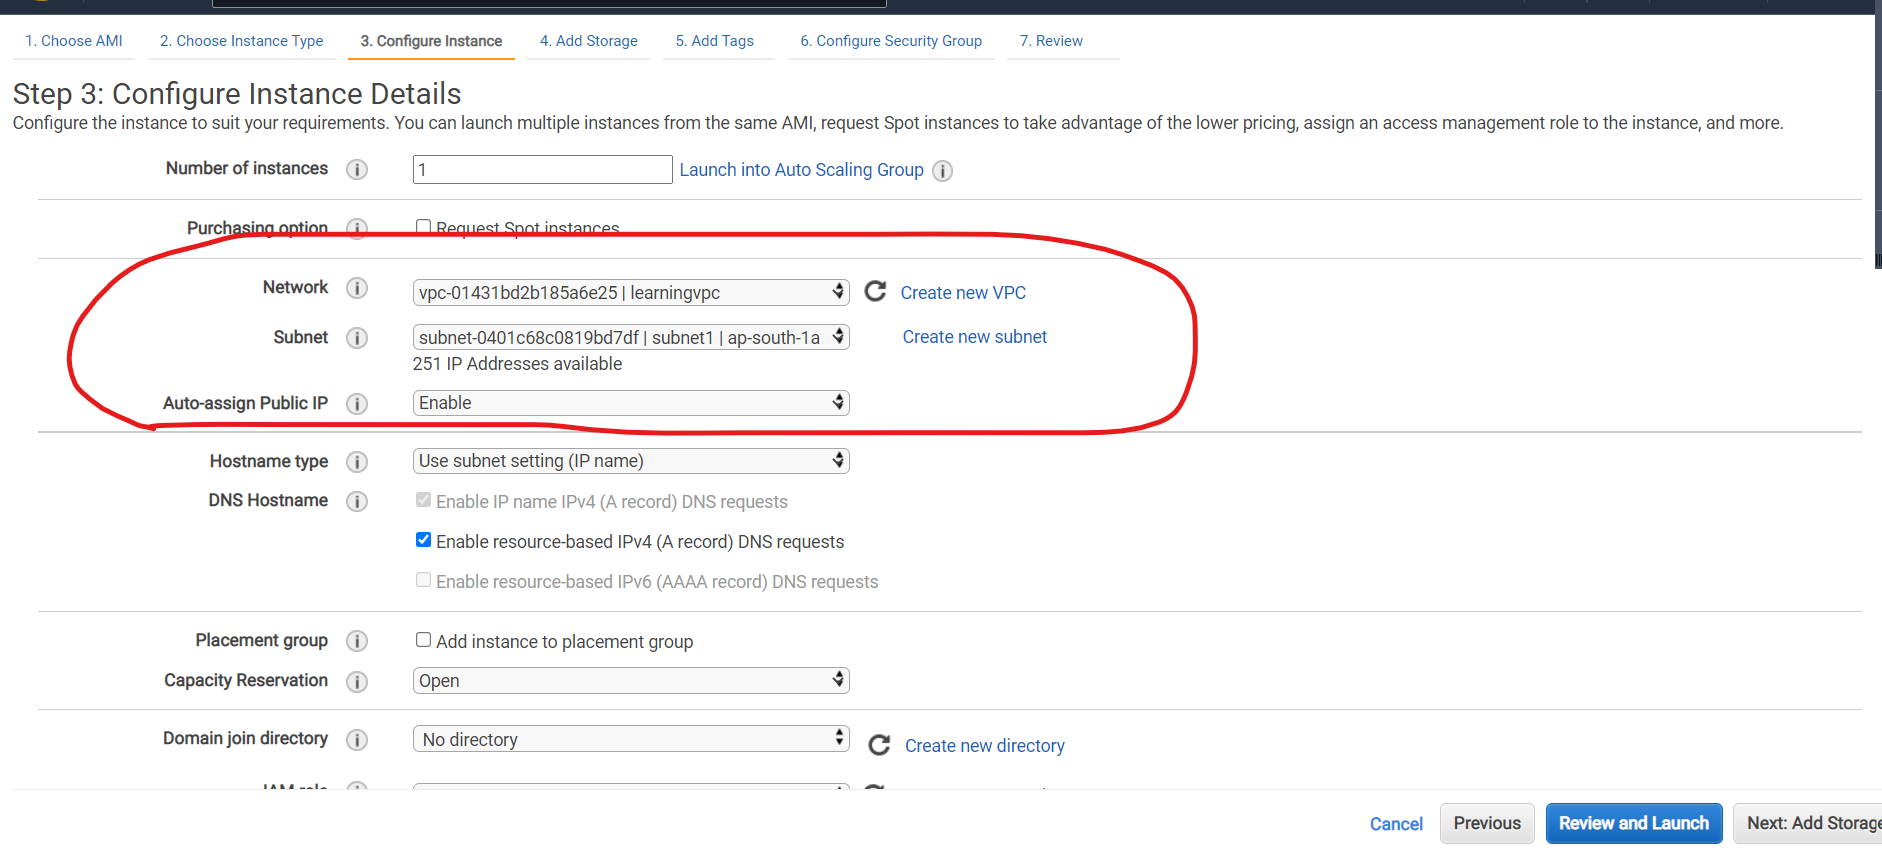1882x863 pixels.
Task: Refresh the domain directory list
Action: [x=879, y=745]
